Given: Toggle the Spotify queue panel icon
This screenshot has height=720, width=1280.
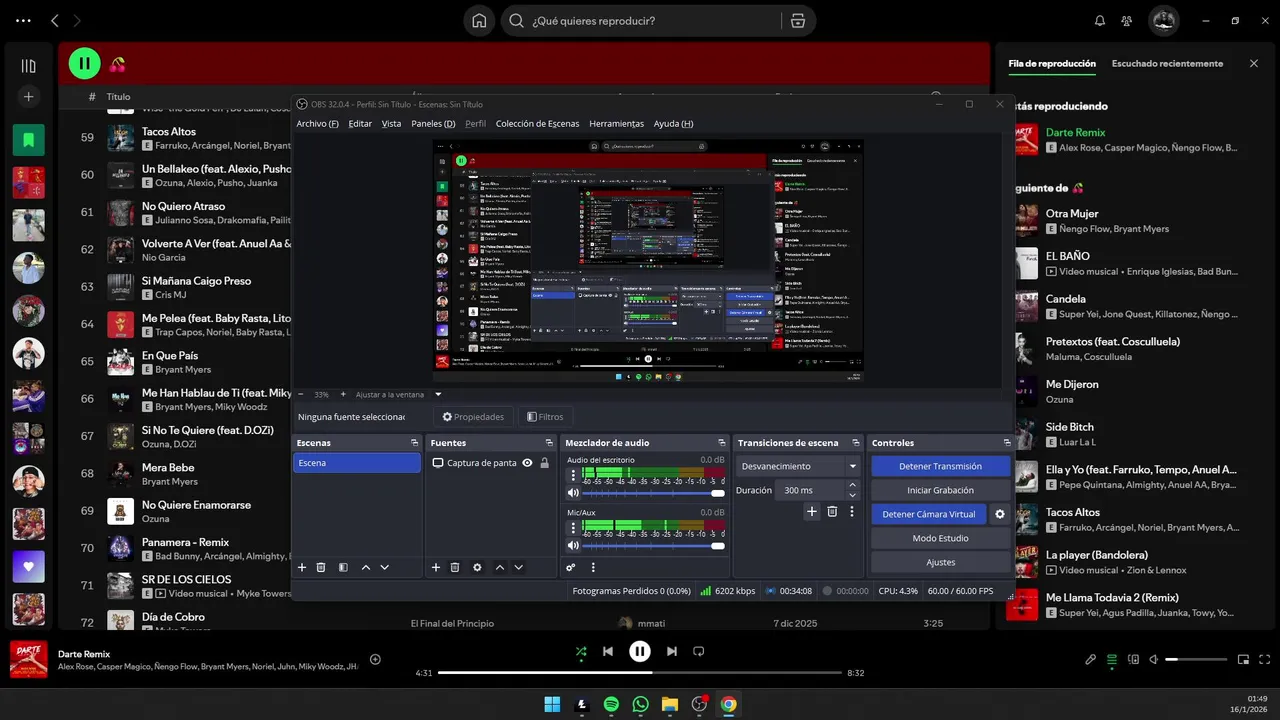Looking at the screenshot, I should [x=1112, y=659].
